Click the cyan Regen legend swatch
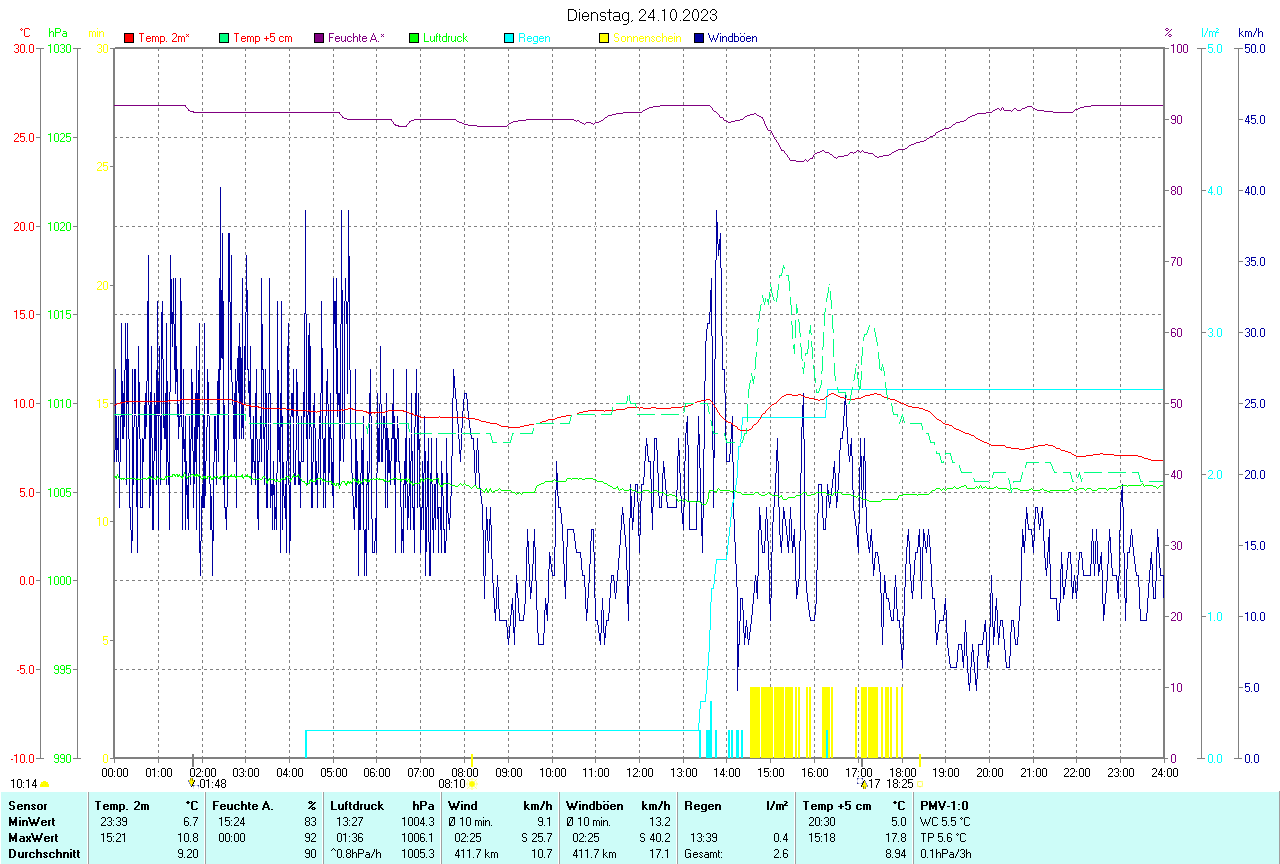The width and height of the screenshot is (1280, 864). point(509,38)
